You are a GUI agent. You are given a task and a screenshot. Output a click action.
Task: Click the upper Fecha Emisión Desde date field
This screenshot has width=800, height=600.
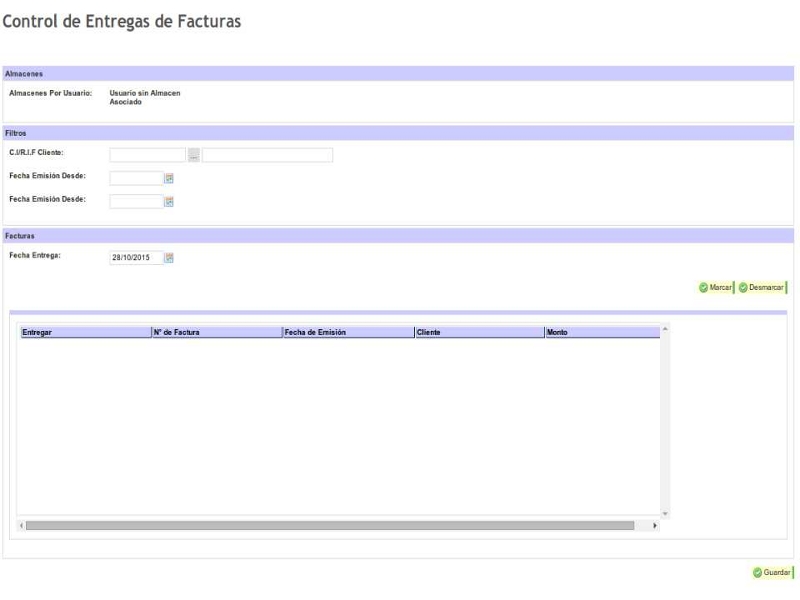coord(135,178)
